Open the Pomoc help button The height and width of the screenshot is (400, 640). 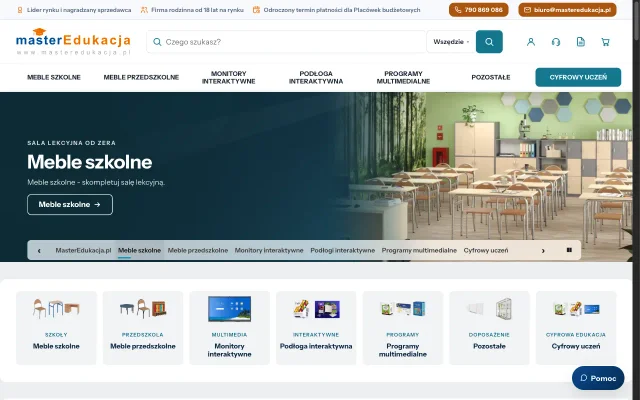click(x=598, y=378)
